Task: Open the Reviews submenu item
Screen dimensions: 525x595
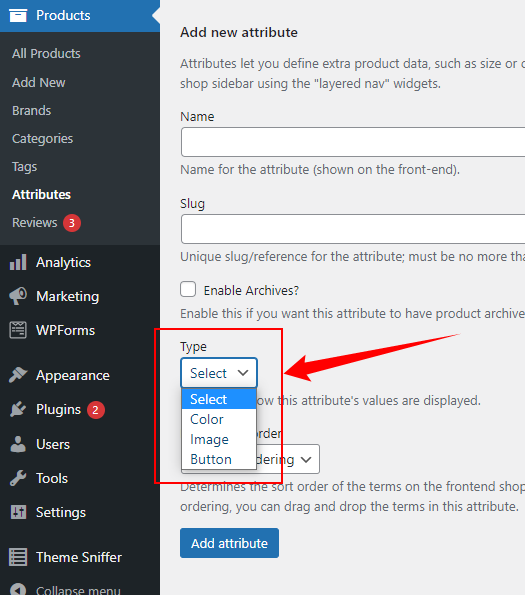Action: (x=35, y=222)
